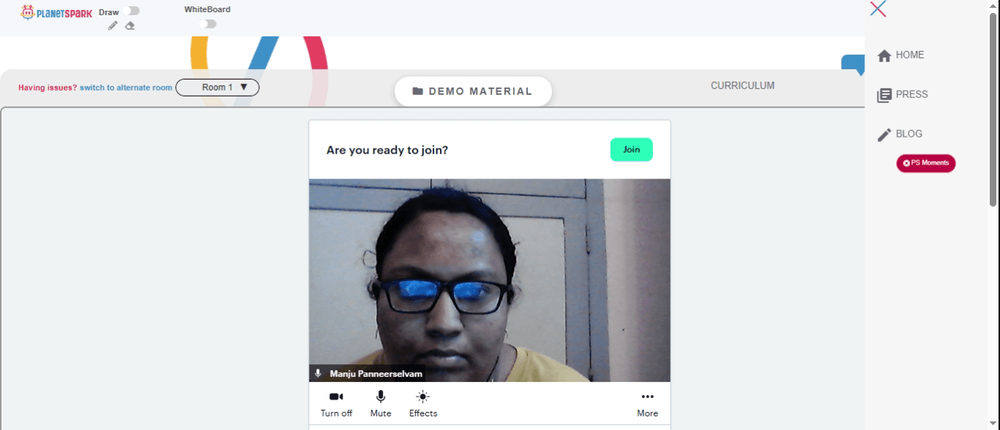Click the home icon in sidebar
This screenshot has width=1000, height=430.
(884, 56)
